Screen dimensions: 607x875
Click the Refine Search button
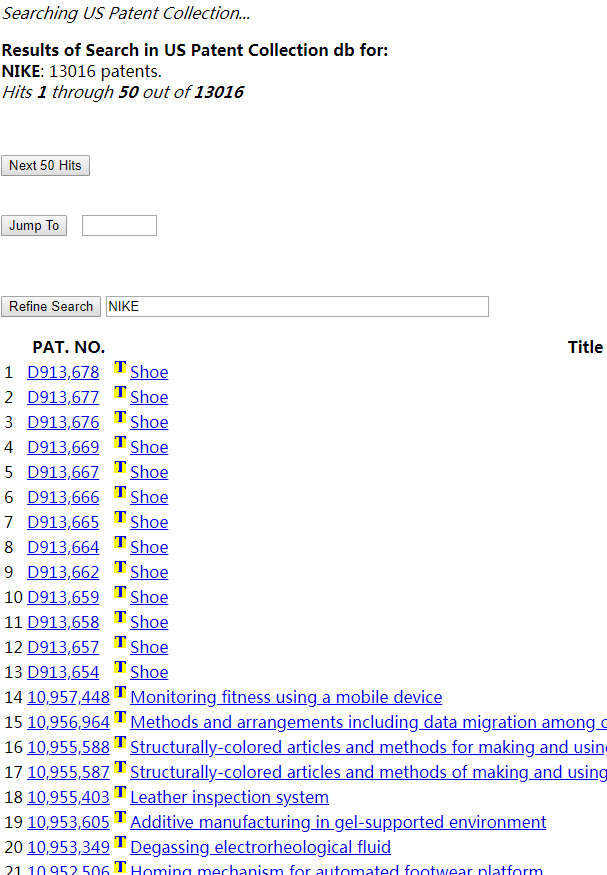pyautogui.click(x=51, y=307)
